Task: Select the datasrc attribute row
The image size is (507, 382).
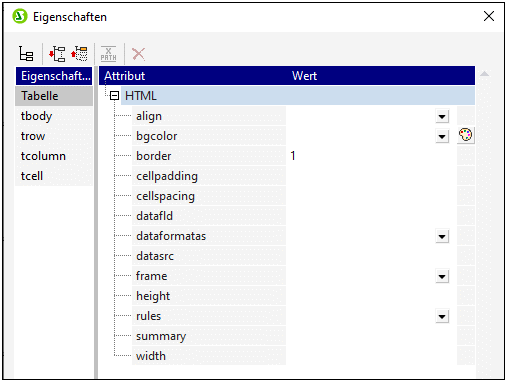Action: pyautogui.click(x=209, y=256)
